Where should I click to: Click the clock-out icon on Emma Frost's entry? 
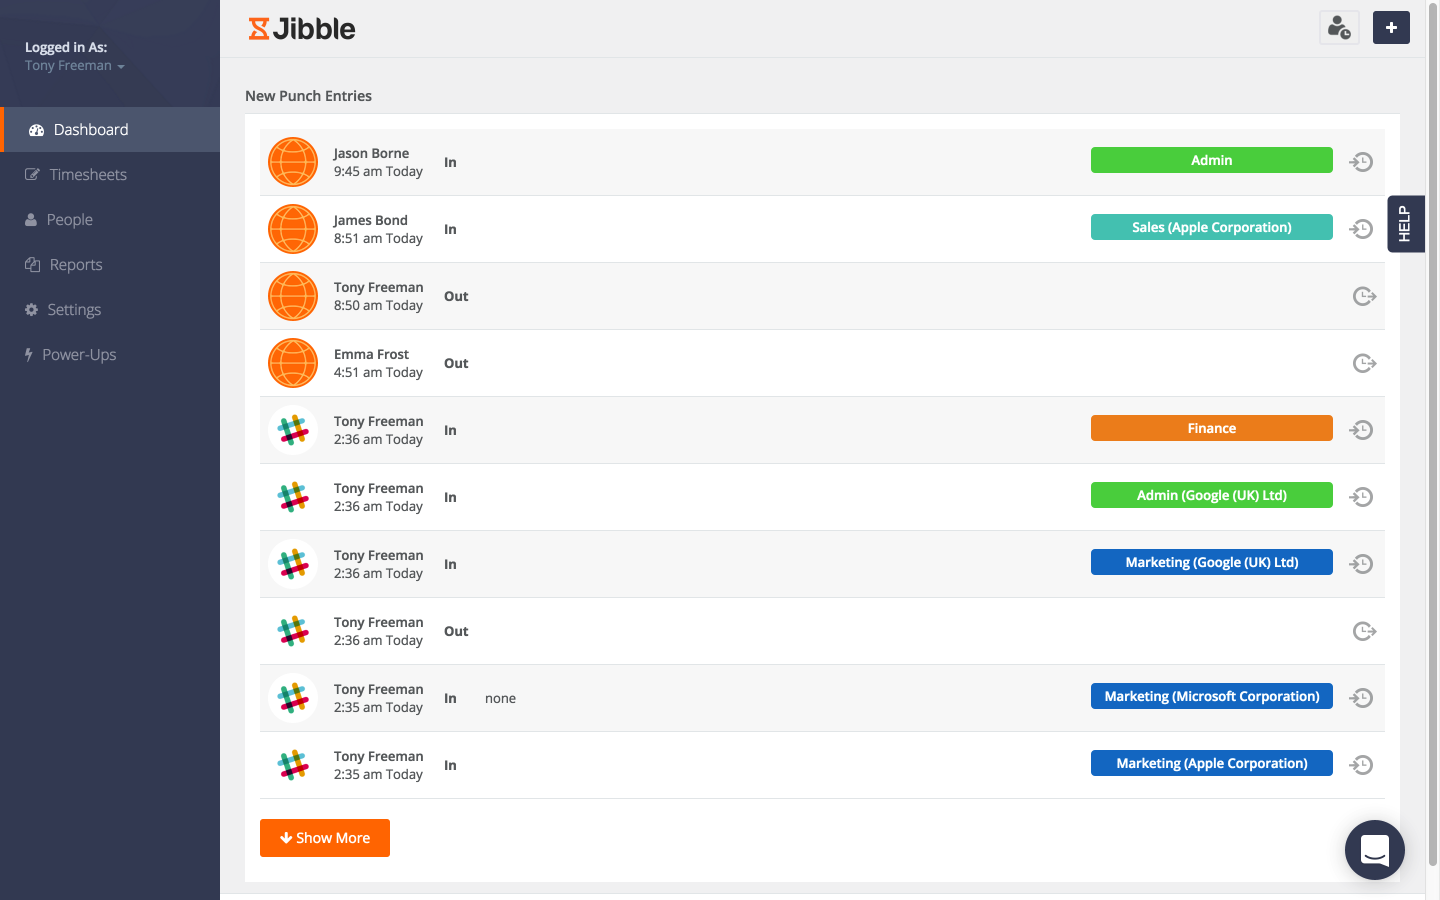point(1363,363)
